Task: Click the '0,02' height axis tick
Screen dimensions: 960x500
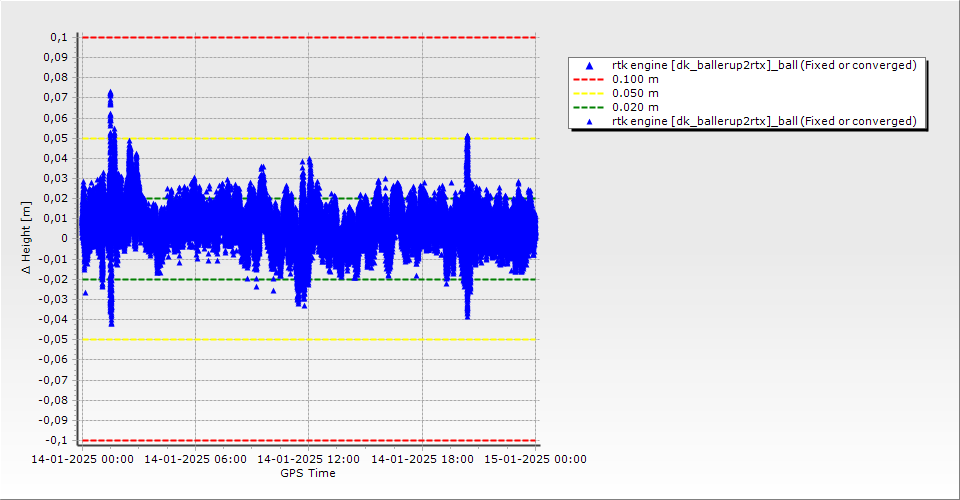Action: click(56, 198)
